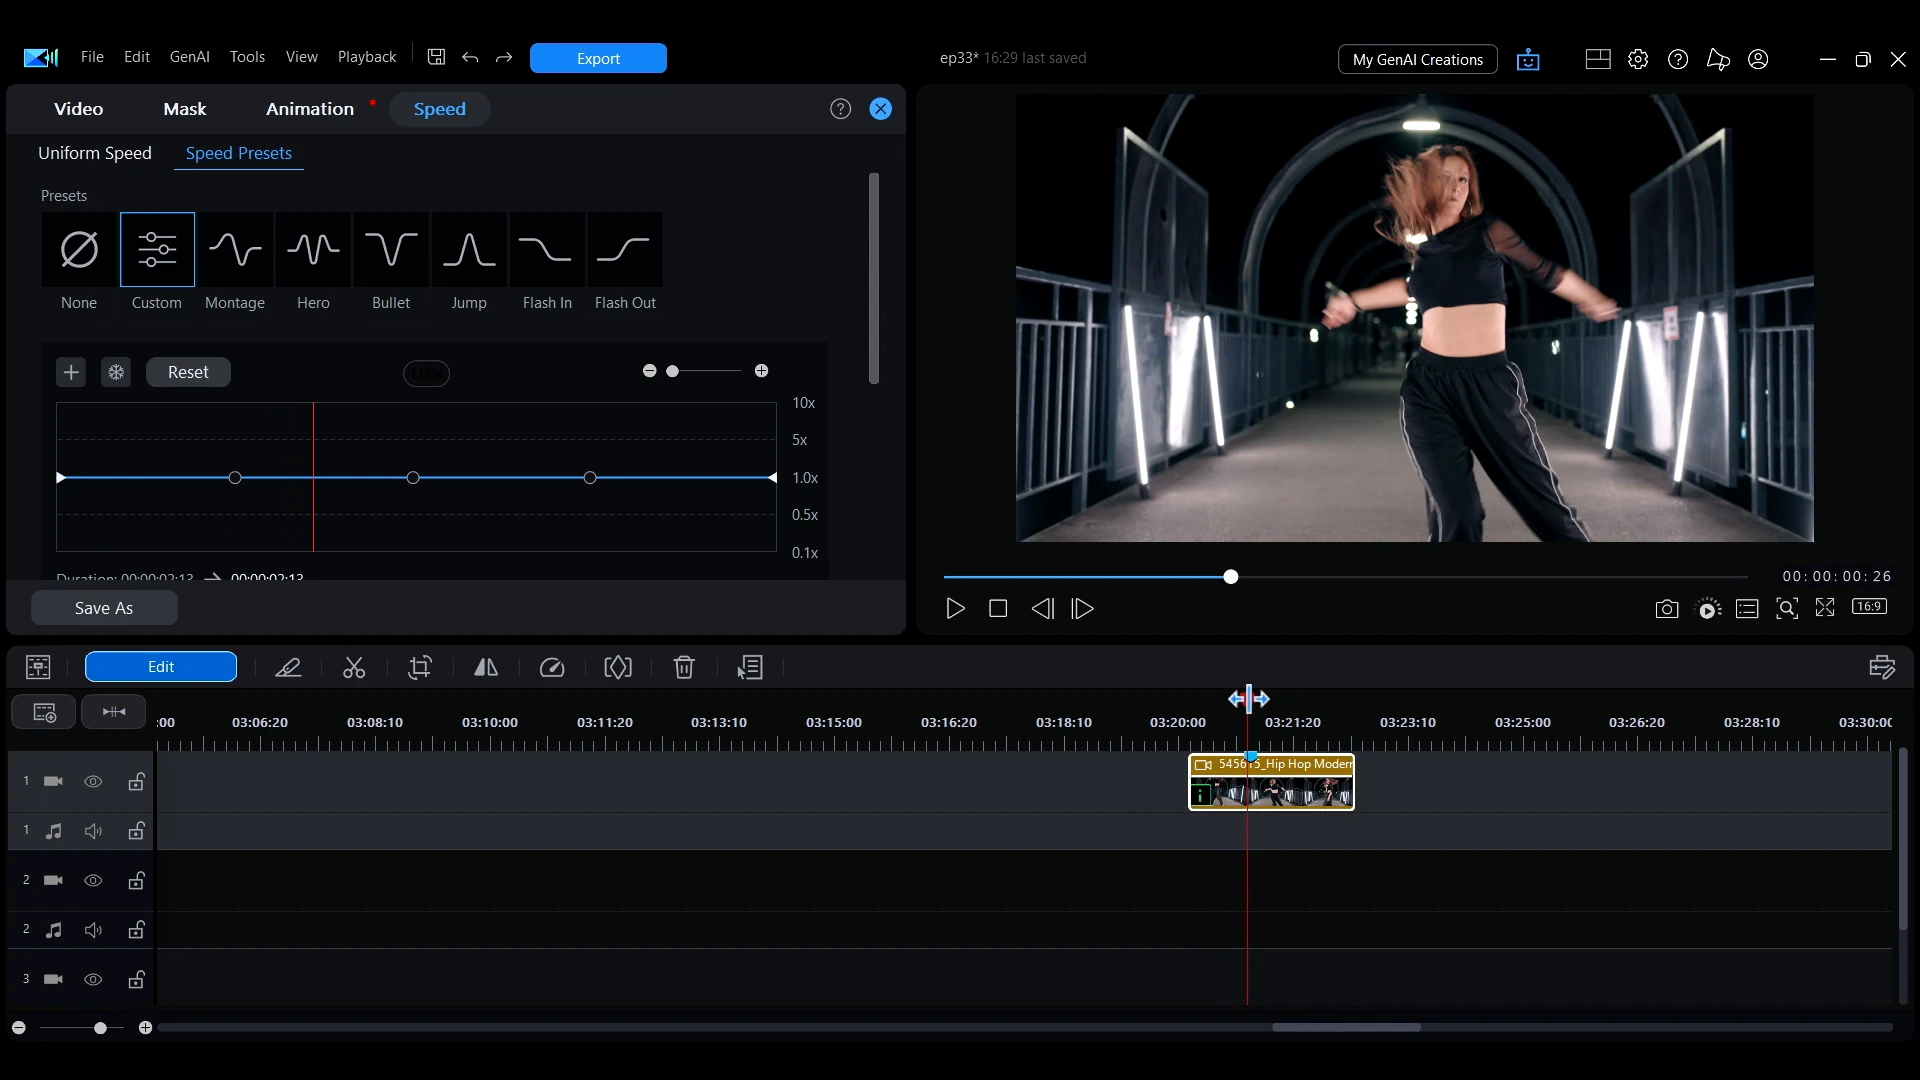The height and width of the screenshot is (1080, 1920).
Task: Lock video track 3
Action: [136, 979]
